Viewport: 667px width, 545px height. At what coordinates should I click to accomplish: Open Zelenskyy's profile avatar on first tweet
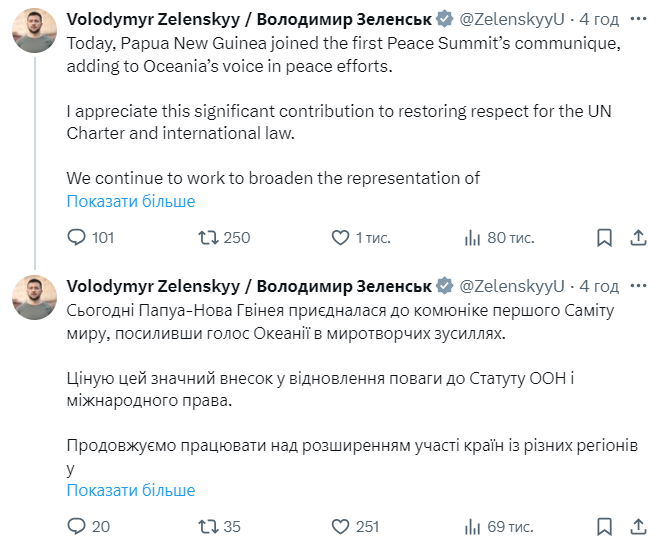click(34, 31)
